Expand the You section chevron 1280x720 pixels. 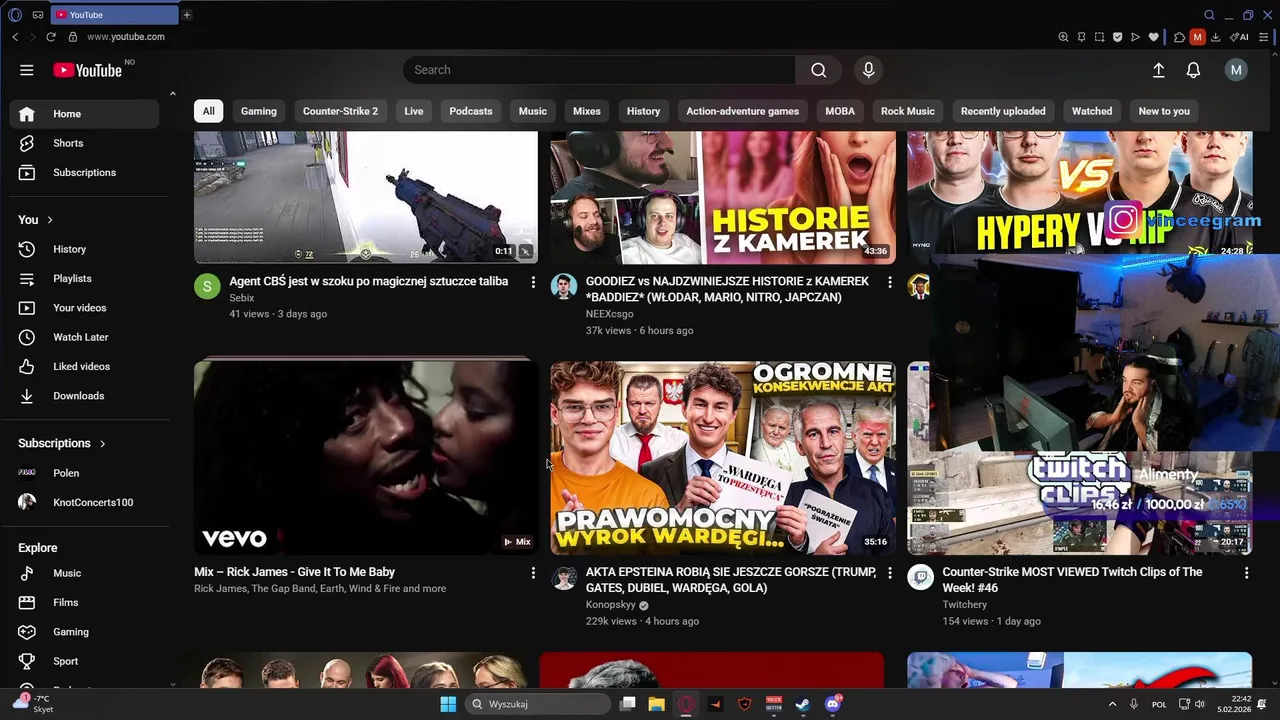point(49,220)
